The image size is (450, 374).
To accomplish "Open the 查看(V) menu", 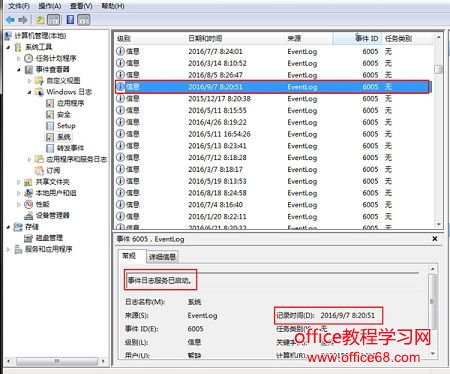I will pyautogui.click(x=81, y=6).
